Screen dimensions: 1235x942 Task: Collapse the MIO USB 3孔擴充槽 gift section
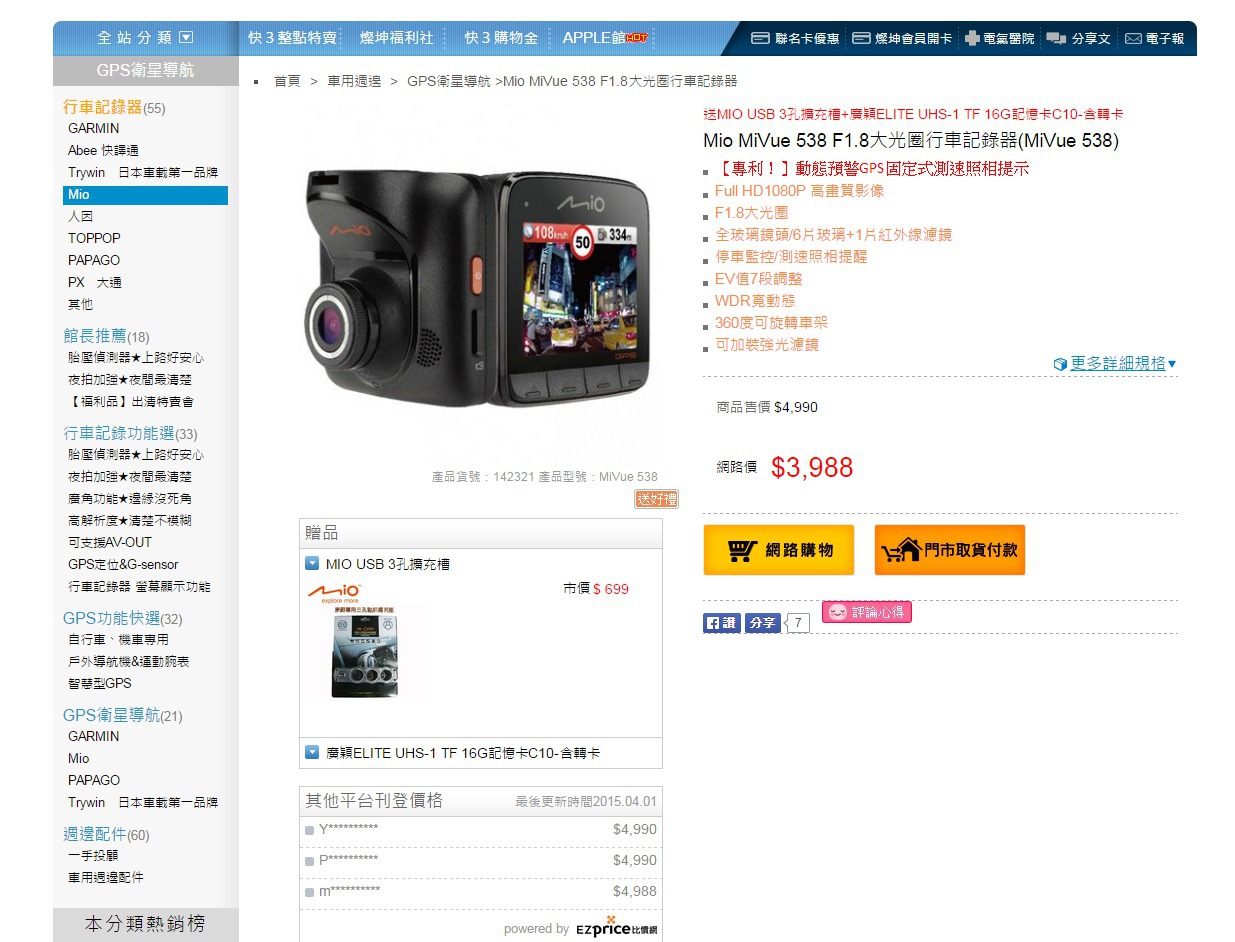(312, 564)
